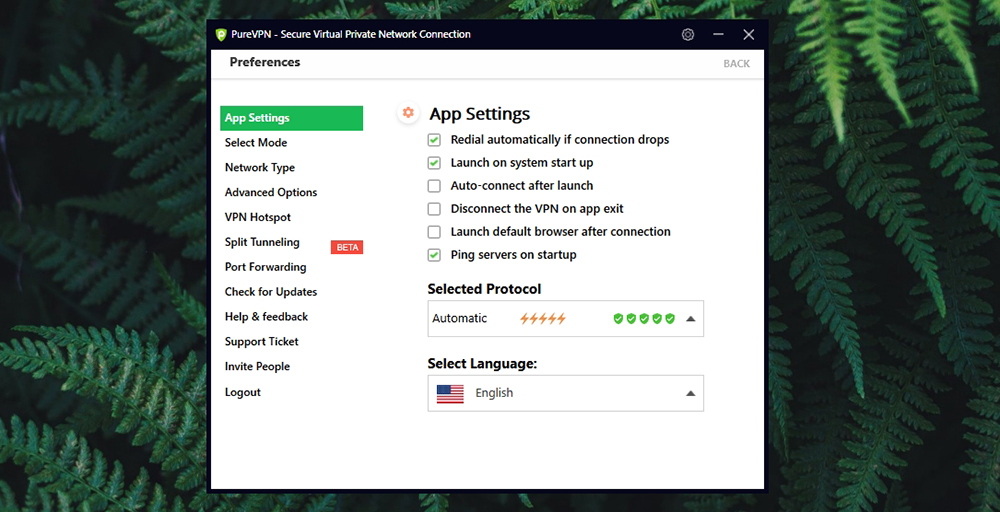Click the orange App Settings gear icon
The height and width of the screenshot is (512, 1000).
click(408, 113)
